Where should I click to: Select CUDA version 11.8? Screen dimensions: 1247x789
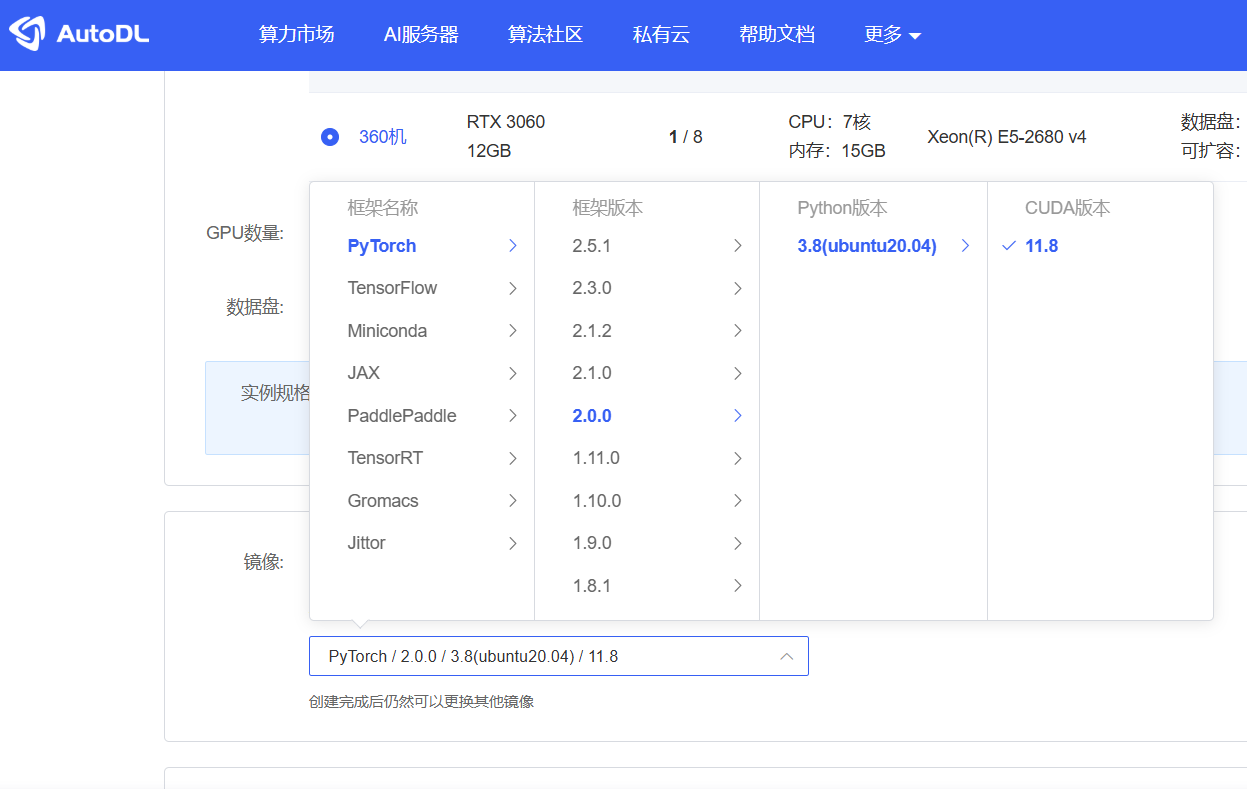[1041, 246]
